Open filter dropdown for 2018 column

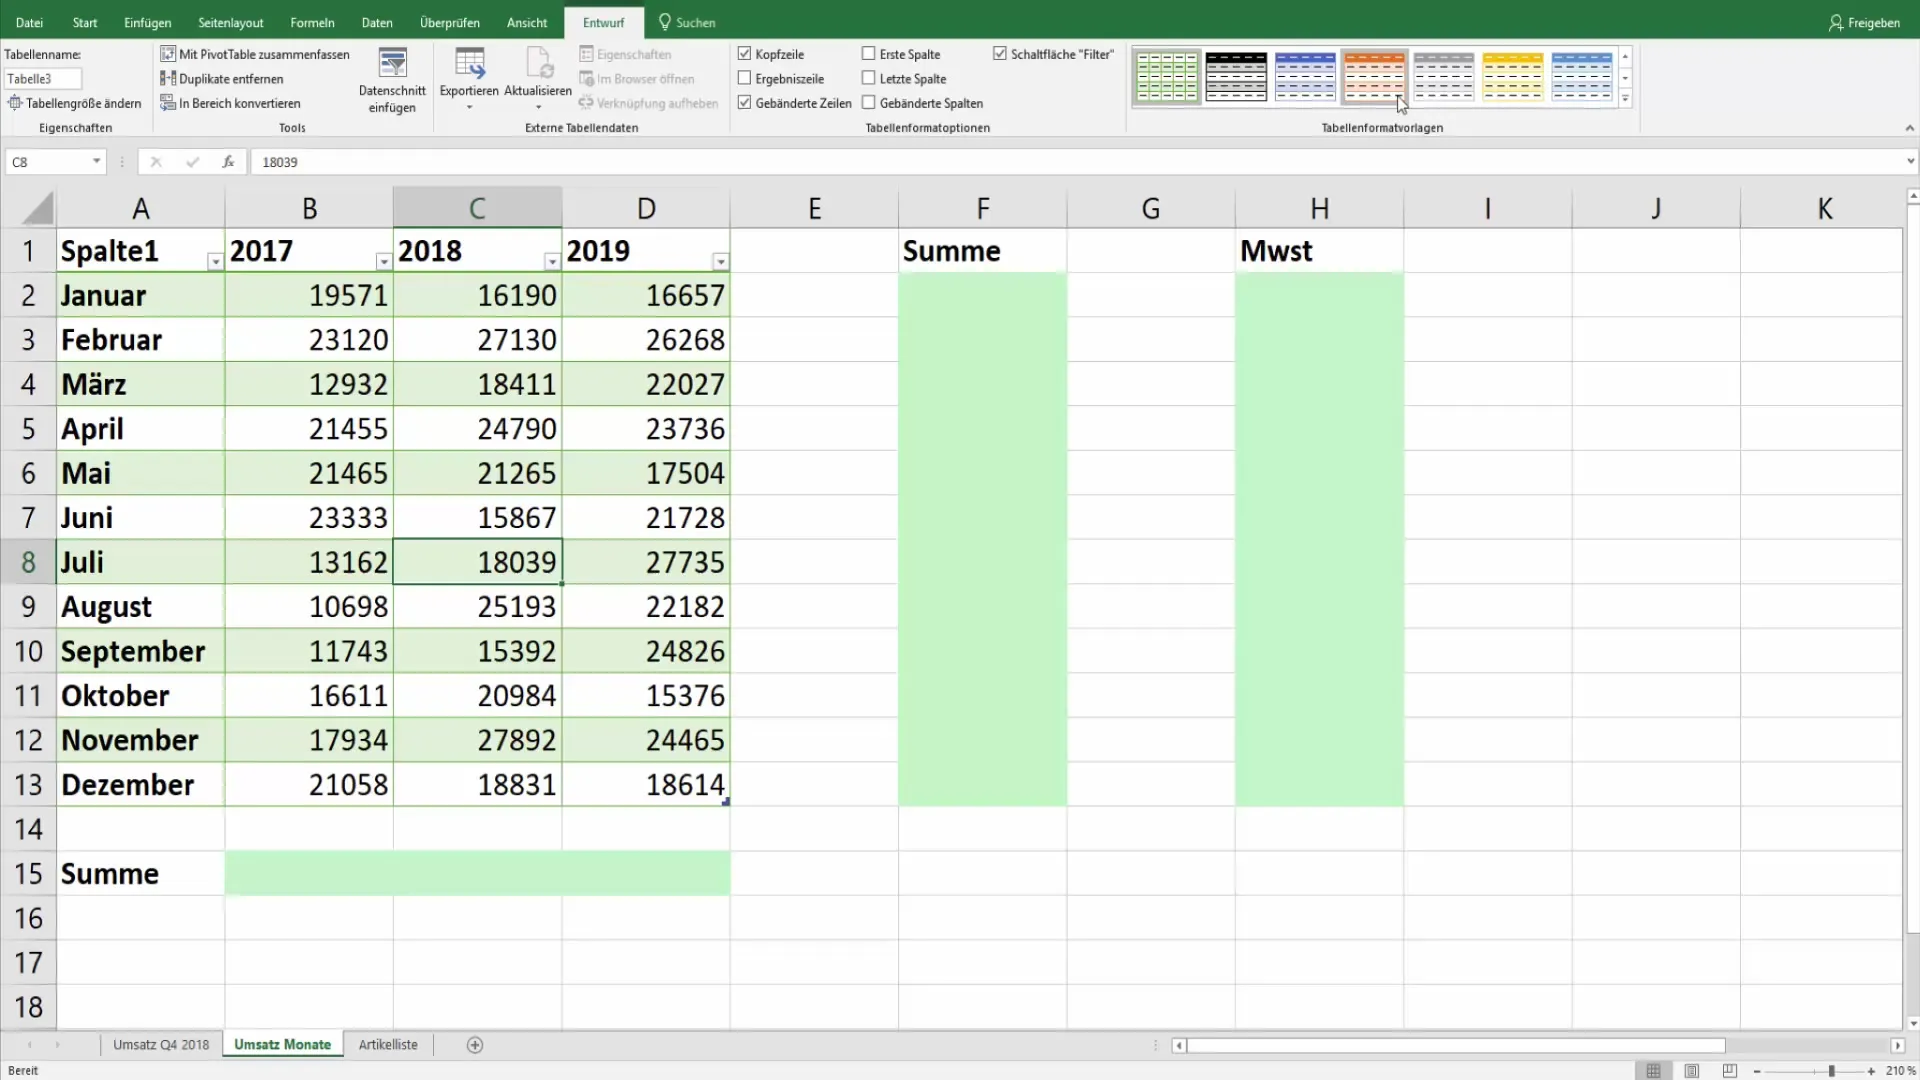(x=552, y=262)
